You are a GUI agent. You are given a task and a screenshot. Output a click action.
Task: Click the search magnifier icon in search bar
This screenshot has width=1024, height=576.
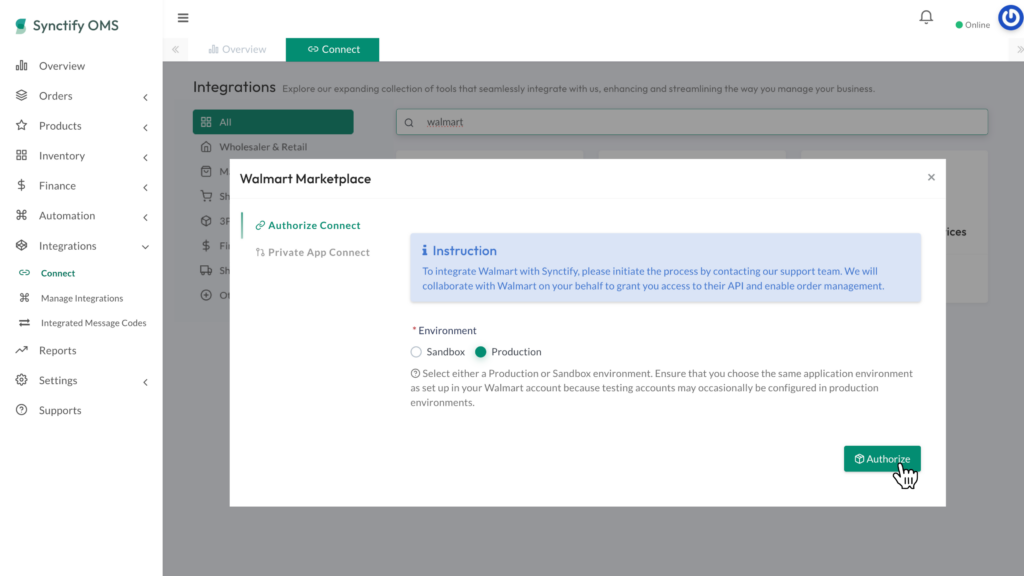[409, 122]
